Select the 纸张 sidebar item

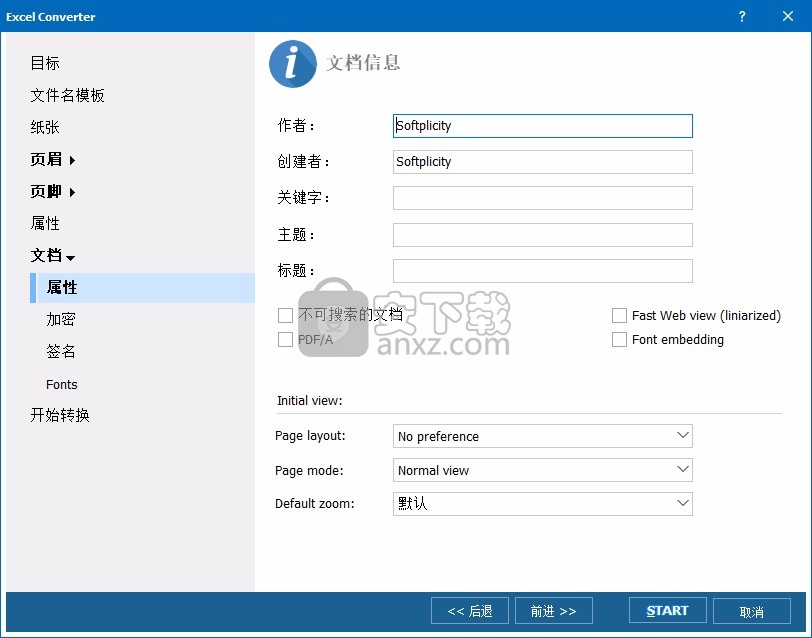pyautogui.click(x=45, y=127)
